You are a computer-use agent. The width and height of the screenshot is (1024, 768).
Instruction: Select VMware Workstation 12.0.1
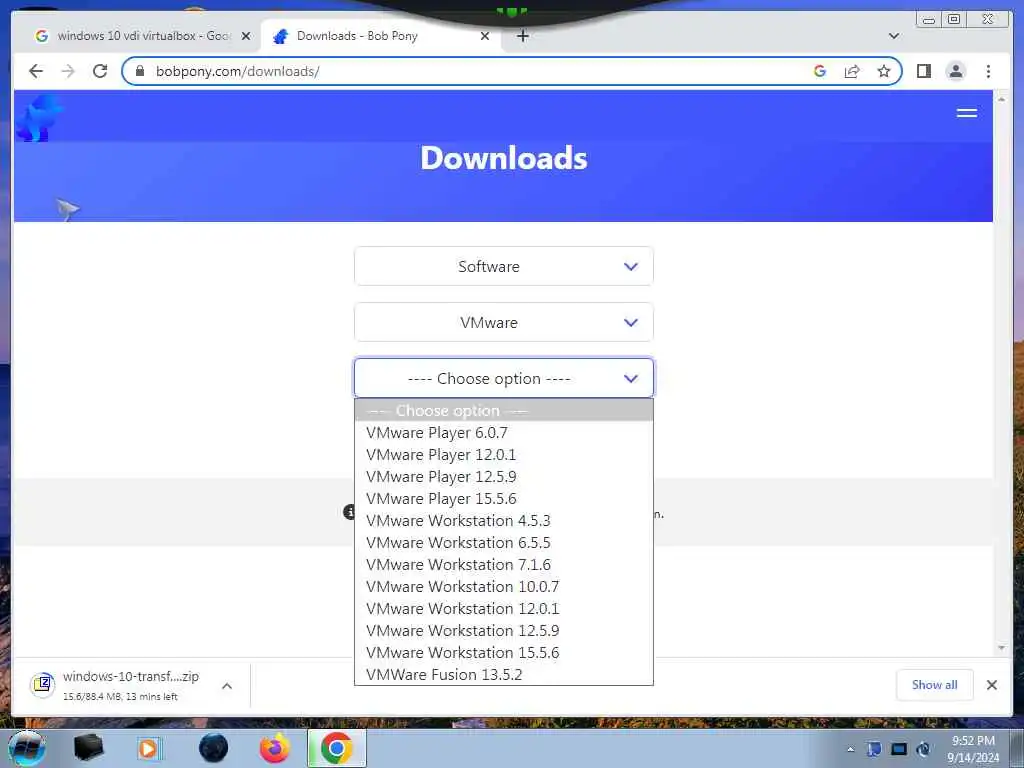coord(504,609)
